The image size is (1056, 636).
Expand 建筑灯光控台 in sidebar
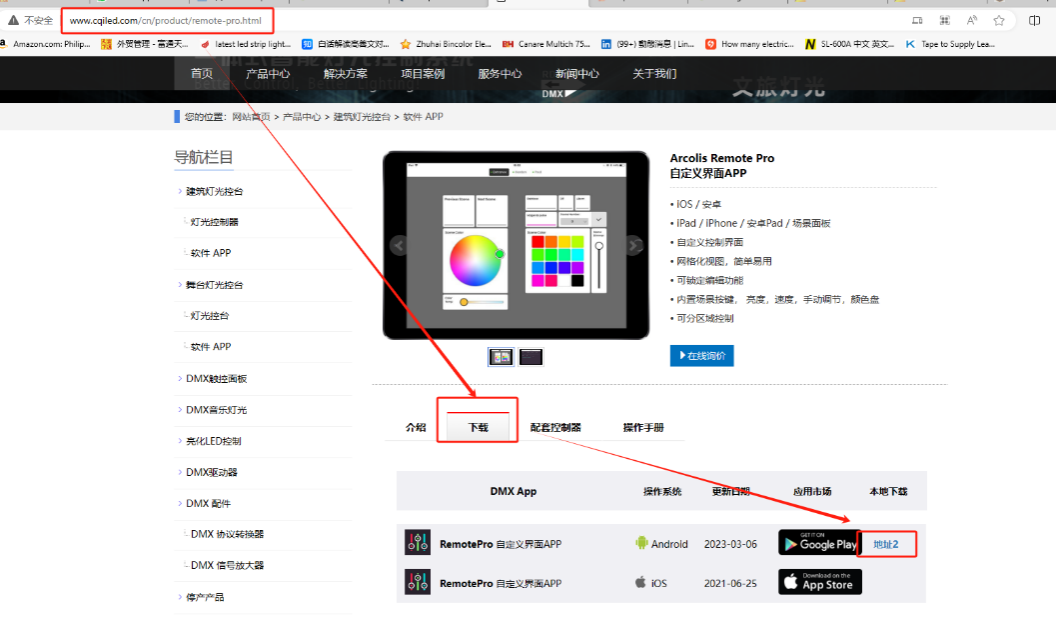click(214, 191)
